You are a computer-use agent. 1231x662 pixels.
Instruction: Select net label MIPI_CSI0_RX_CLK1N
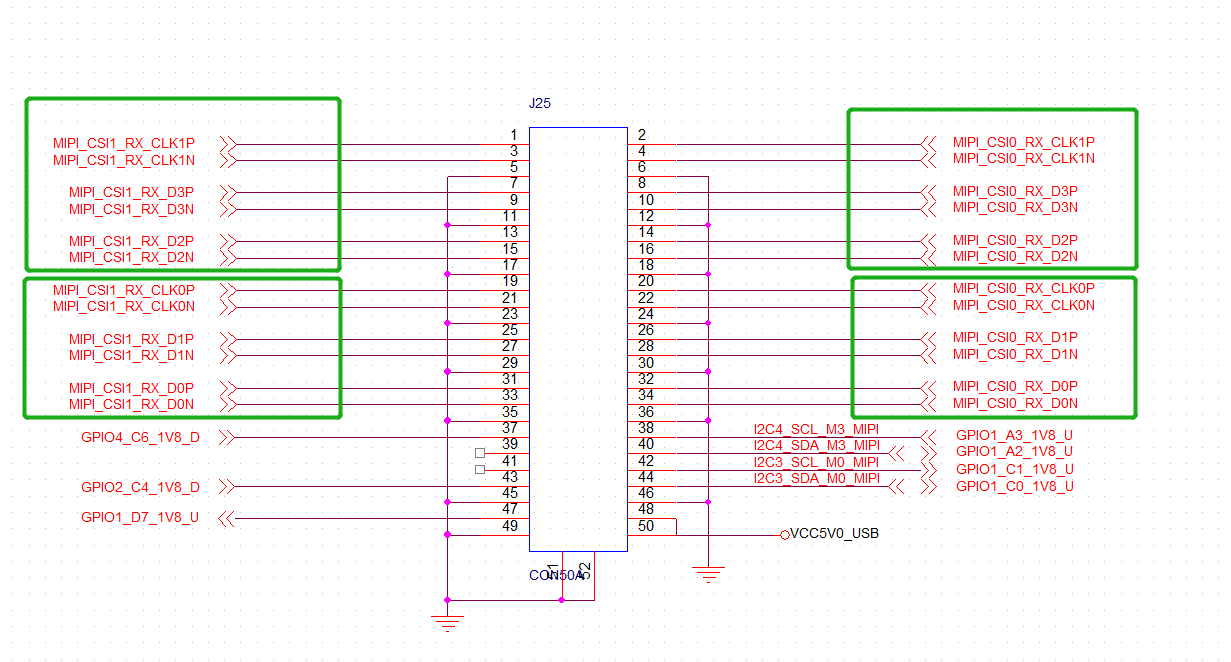tap(1023, 158)
